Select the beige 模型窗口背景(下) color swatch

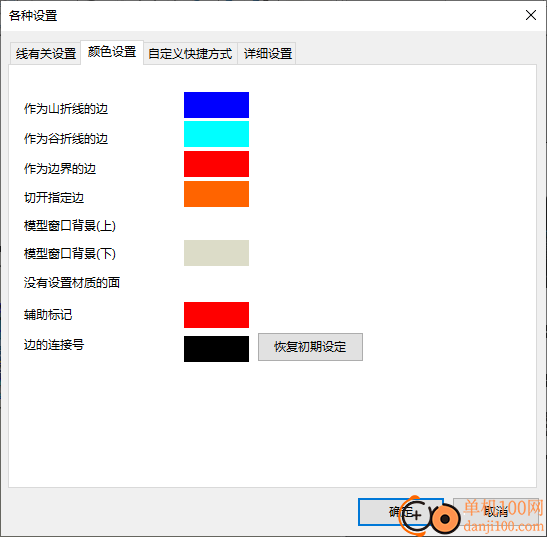(x=216, y=253)
